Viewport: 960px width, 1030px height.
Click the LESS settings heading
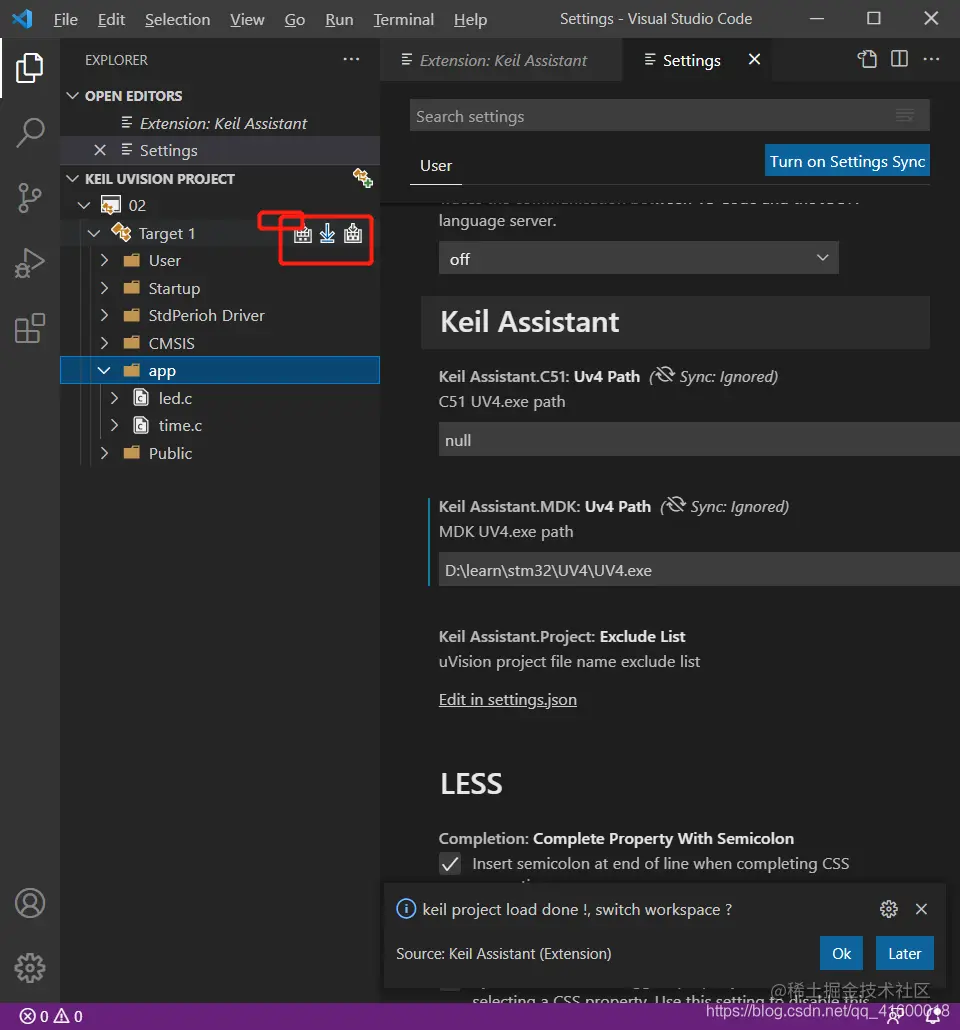[471, 784]
